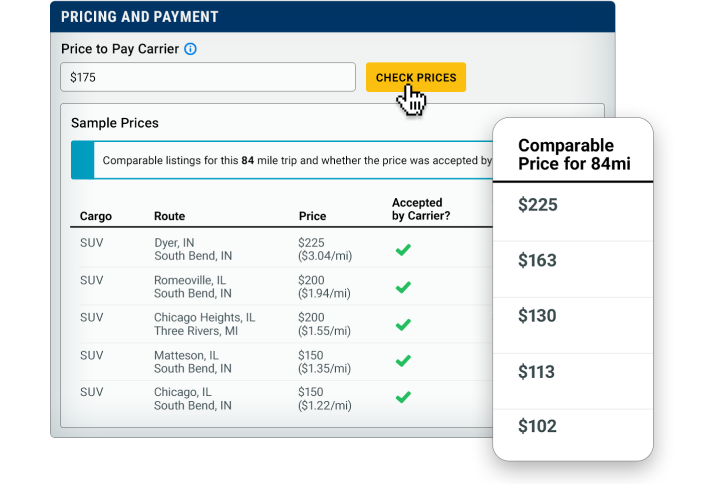
Task: Click the green checkmark for Matteson, IL route
Action: [403, 361]
